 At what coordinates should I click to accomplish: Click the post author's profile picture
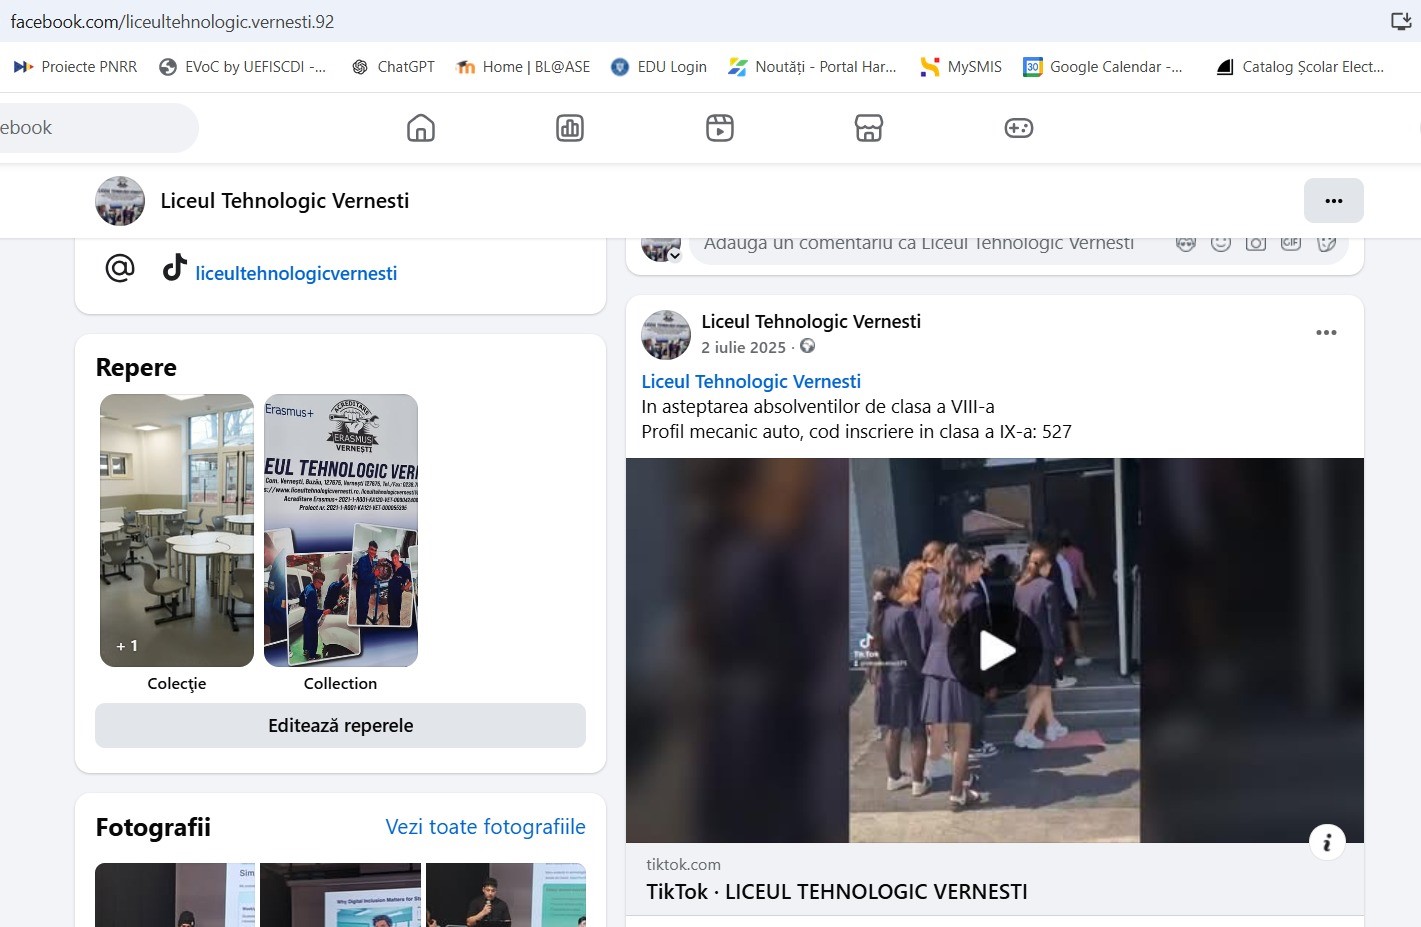[666, 334]
